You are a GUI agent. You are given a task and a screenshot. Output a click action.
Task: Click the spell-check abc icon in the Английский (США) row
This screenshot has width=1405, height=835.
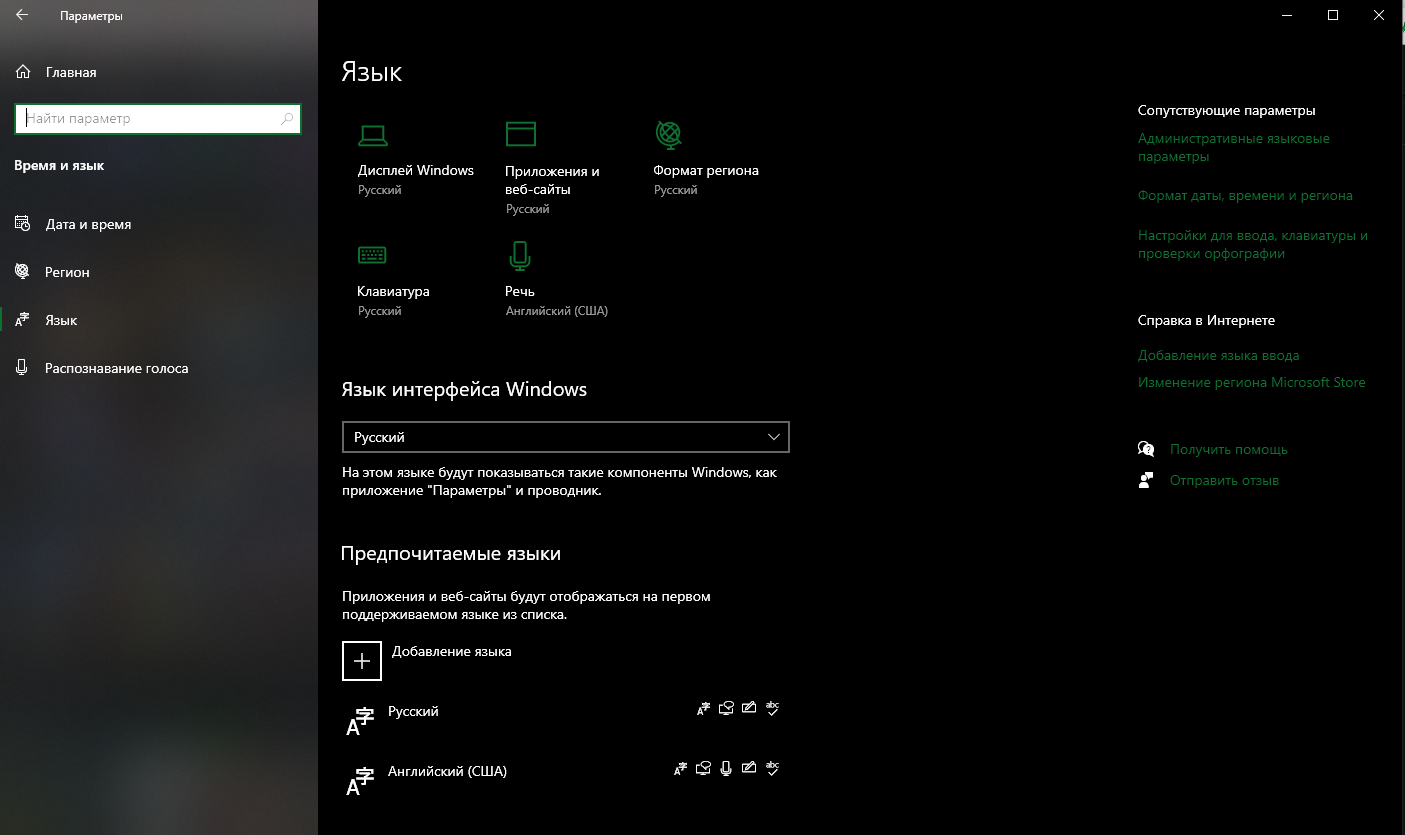(772, 769)
